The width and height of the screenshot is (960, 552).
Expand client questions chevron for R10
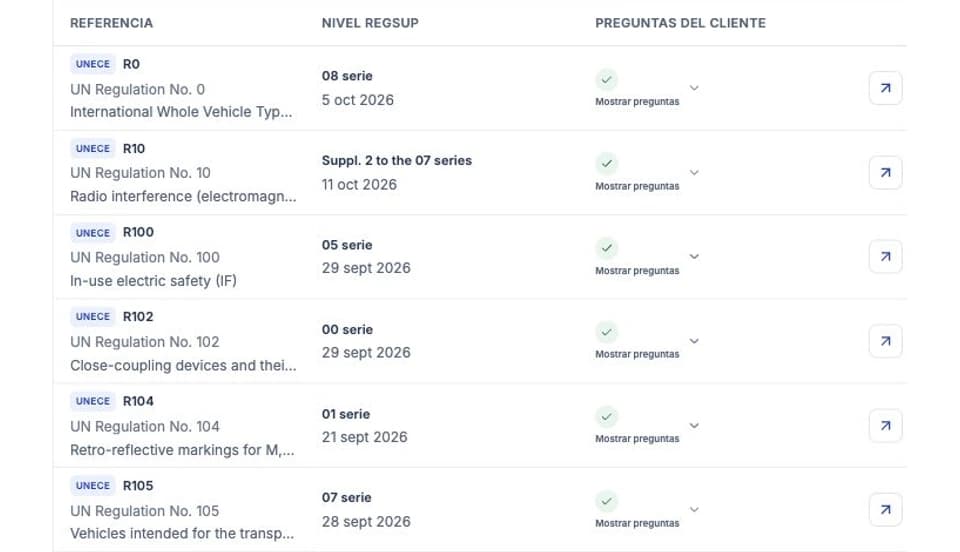(694, 173)
